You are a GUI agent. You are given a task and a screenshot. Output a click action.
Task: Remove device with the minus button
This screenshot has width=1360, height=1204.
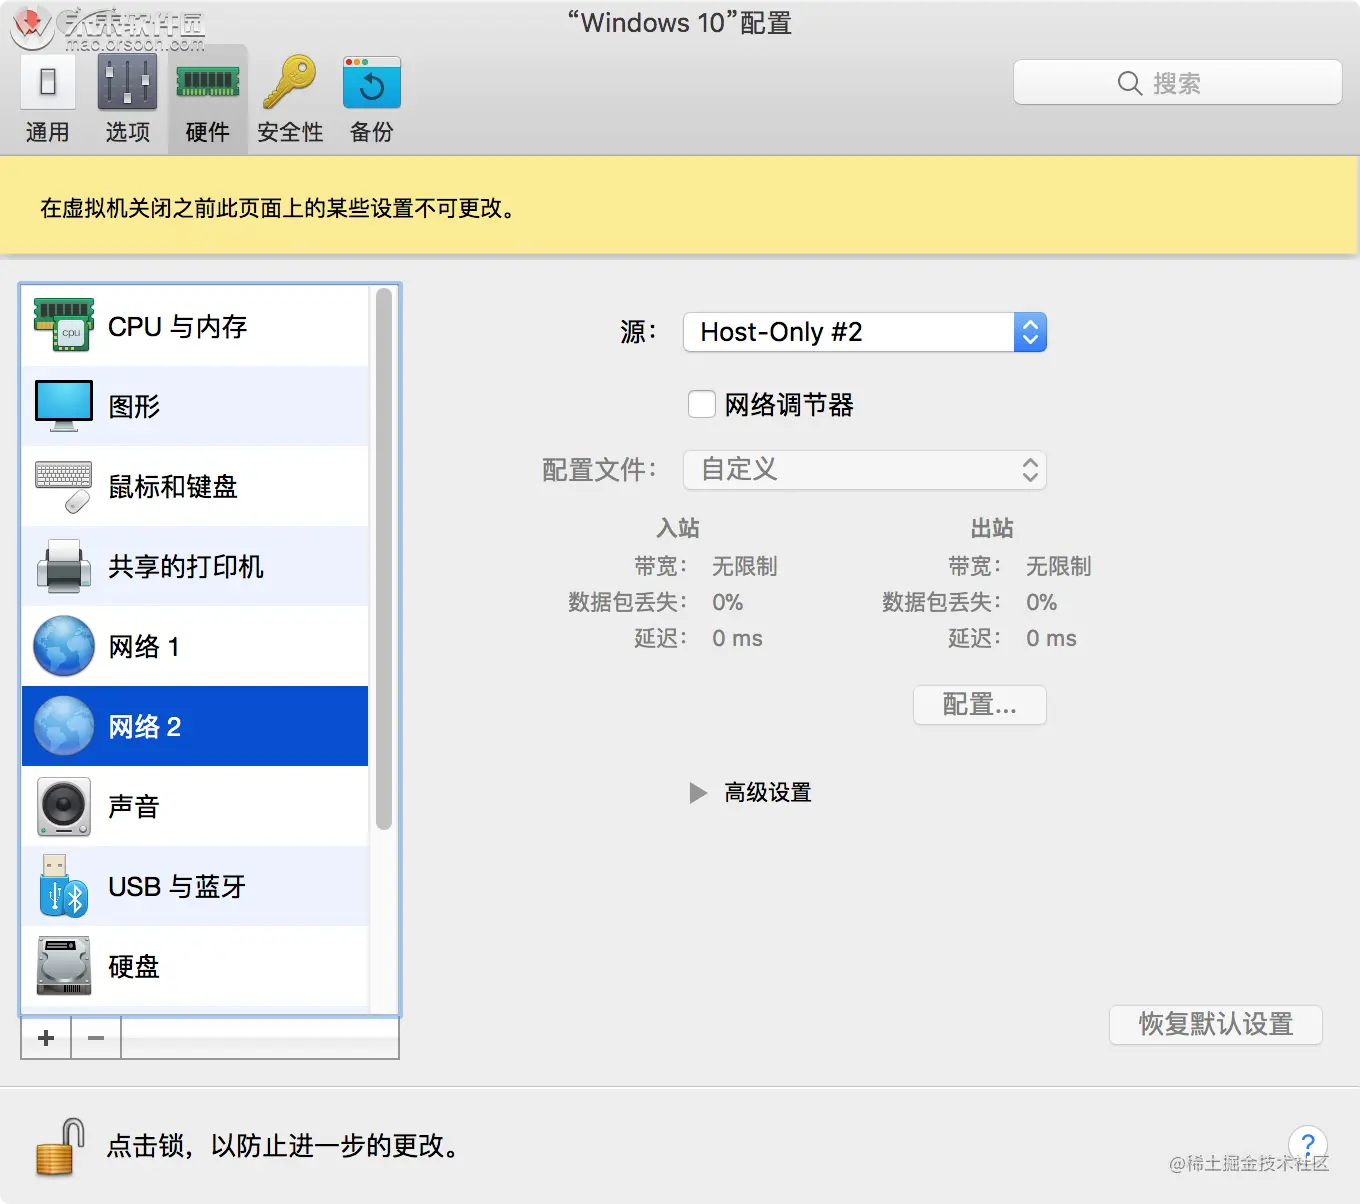pos(96,1038)
